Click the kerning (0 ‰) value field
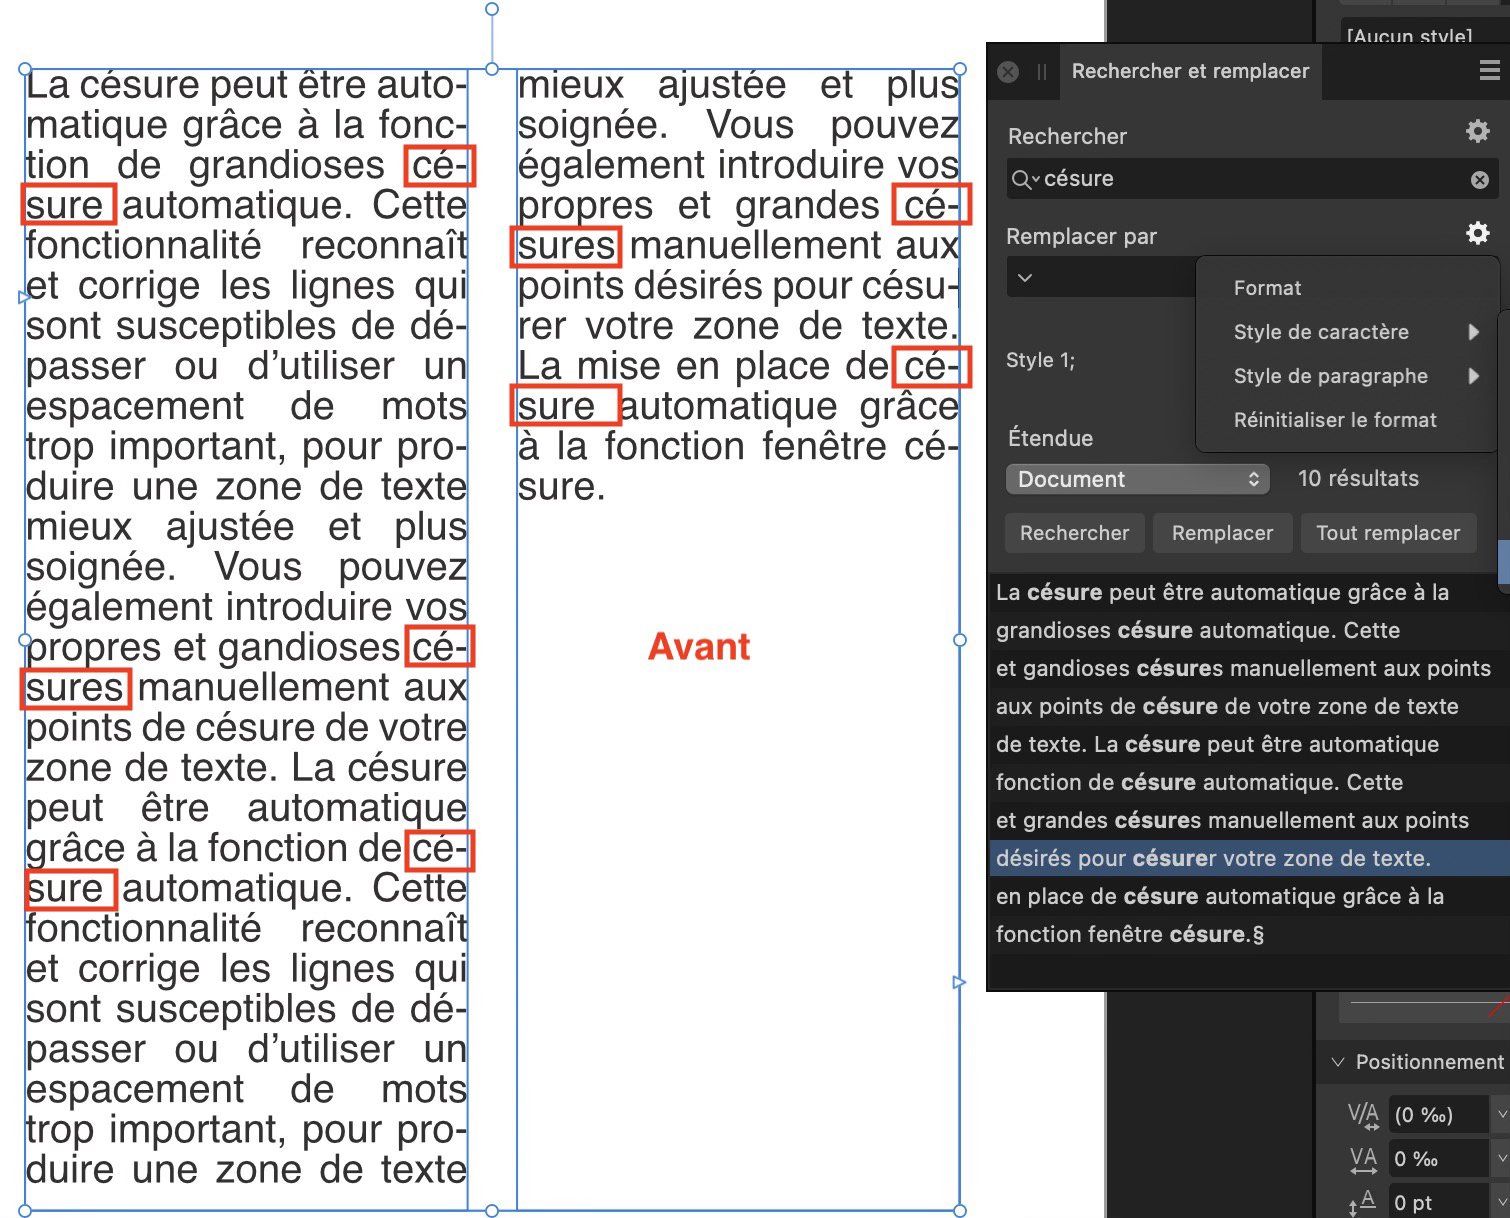The width and height of the screenshot is (1510, 1218). point(1439,1115)
